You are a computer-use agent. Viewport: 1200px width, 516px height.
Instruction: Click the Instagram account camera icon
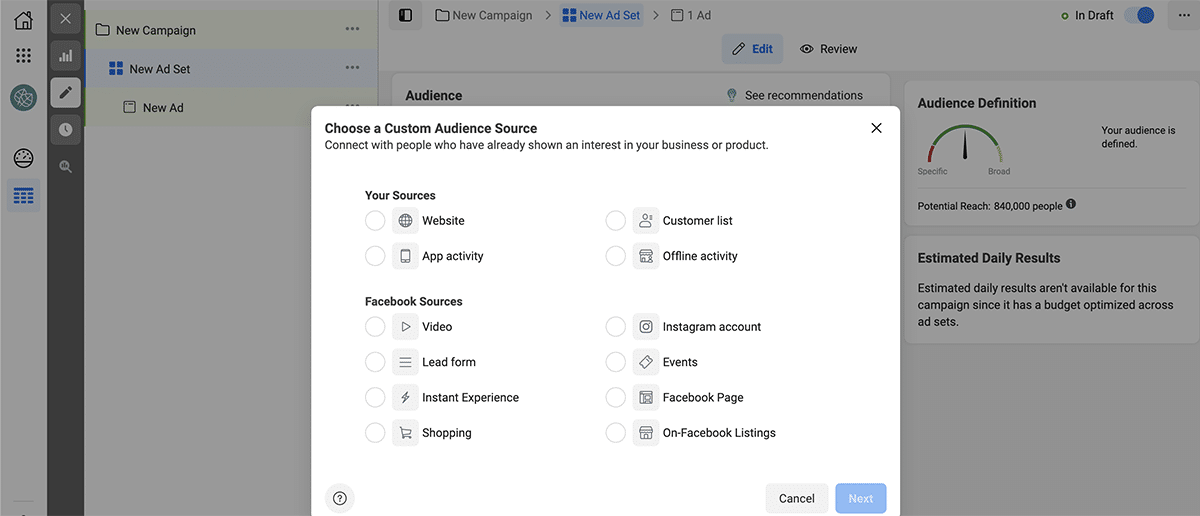[646, 327]
